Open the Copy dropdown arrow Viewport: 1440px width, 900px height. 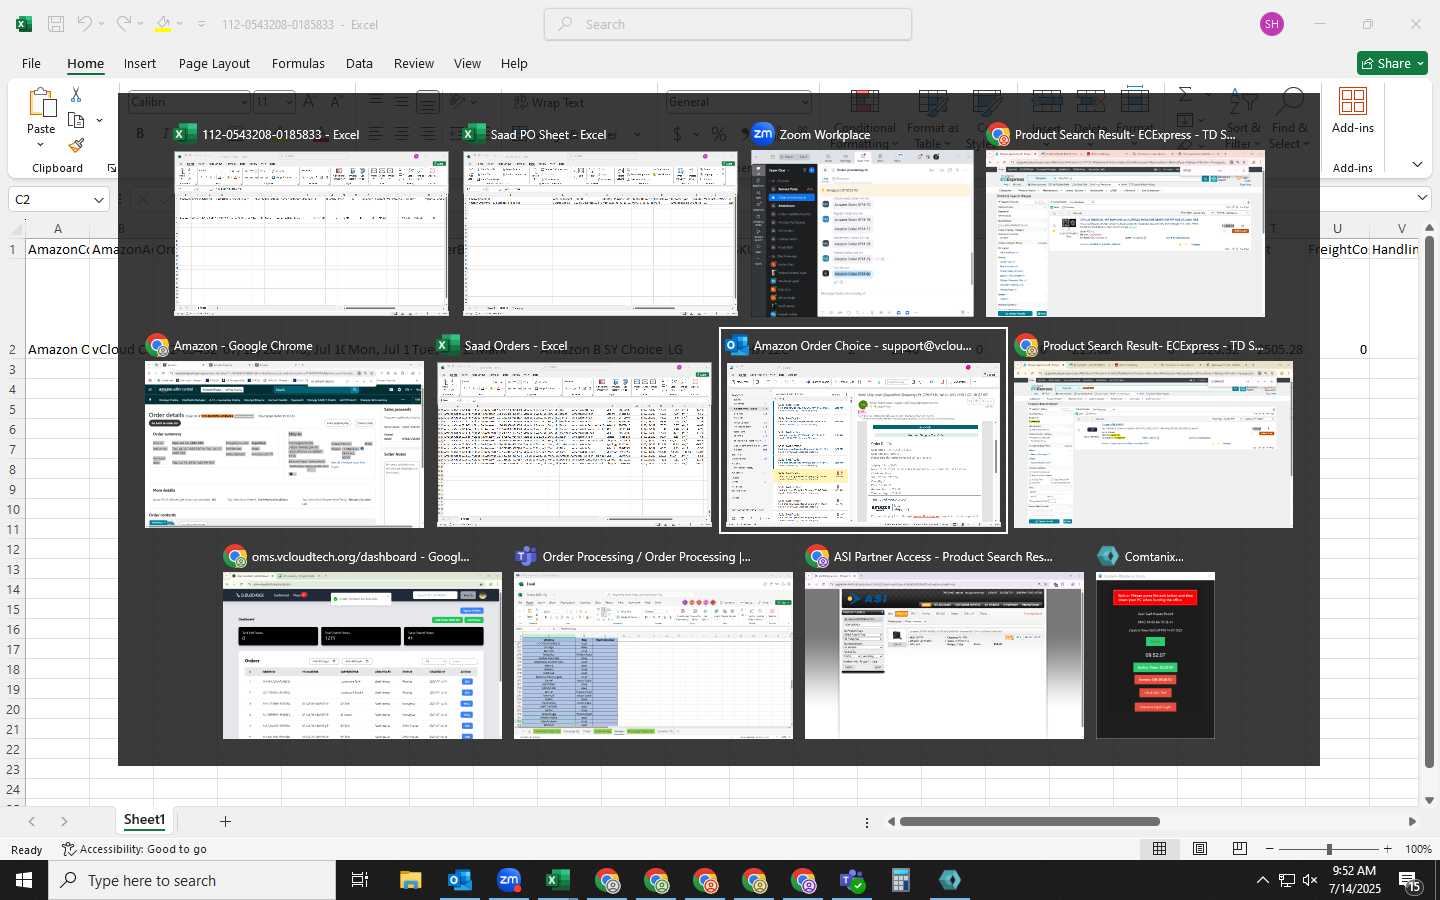(x=99, y=120)
